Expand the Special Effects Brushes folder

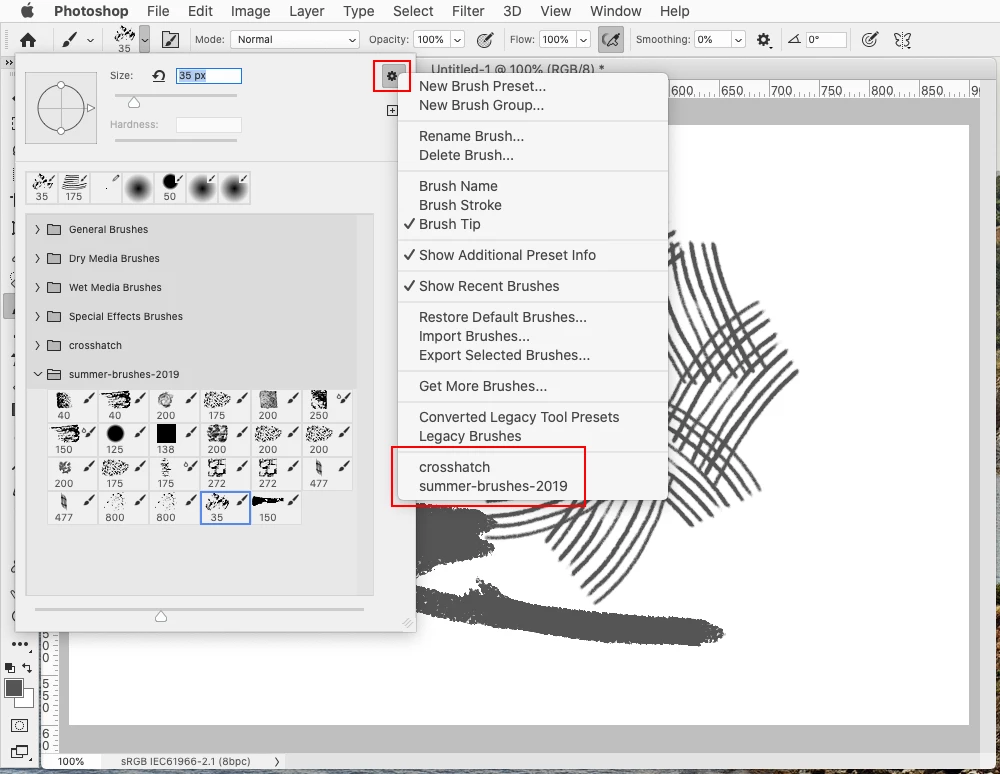[x=37, y=316]
